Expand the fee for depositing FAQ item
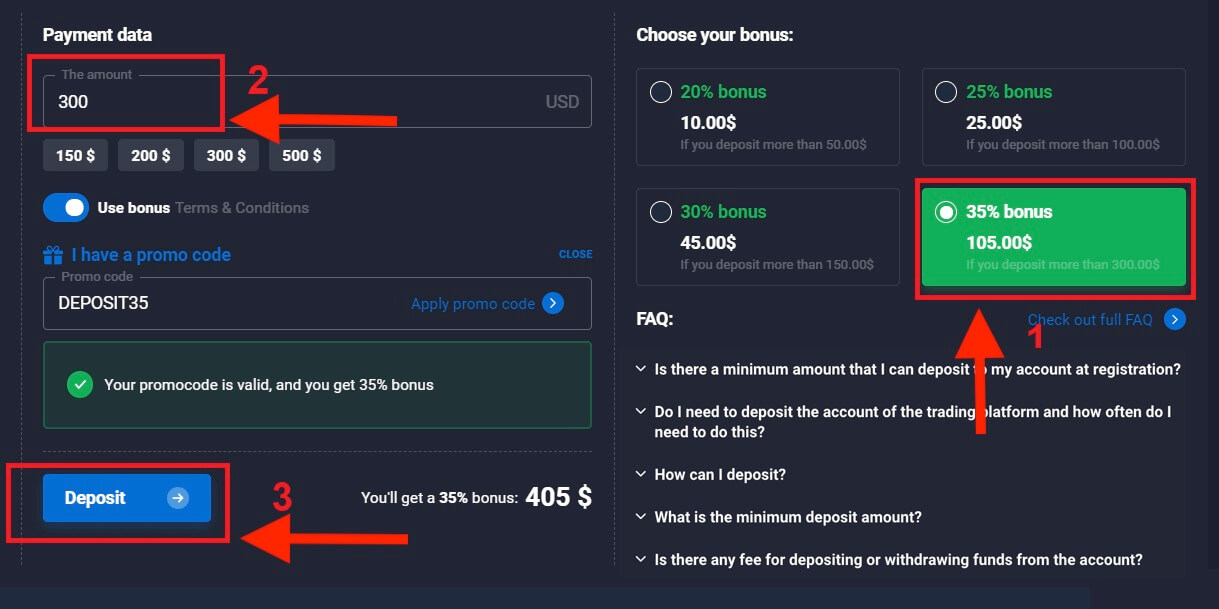1219x609 pixels. tap(897, 560)
